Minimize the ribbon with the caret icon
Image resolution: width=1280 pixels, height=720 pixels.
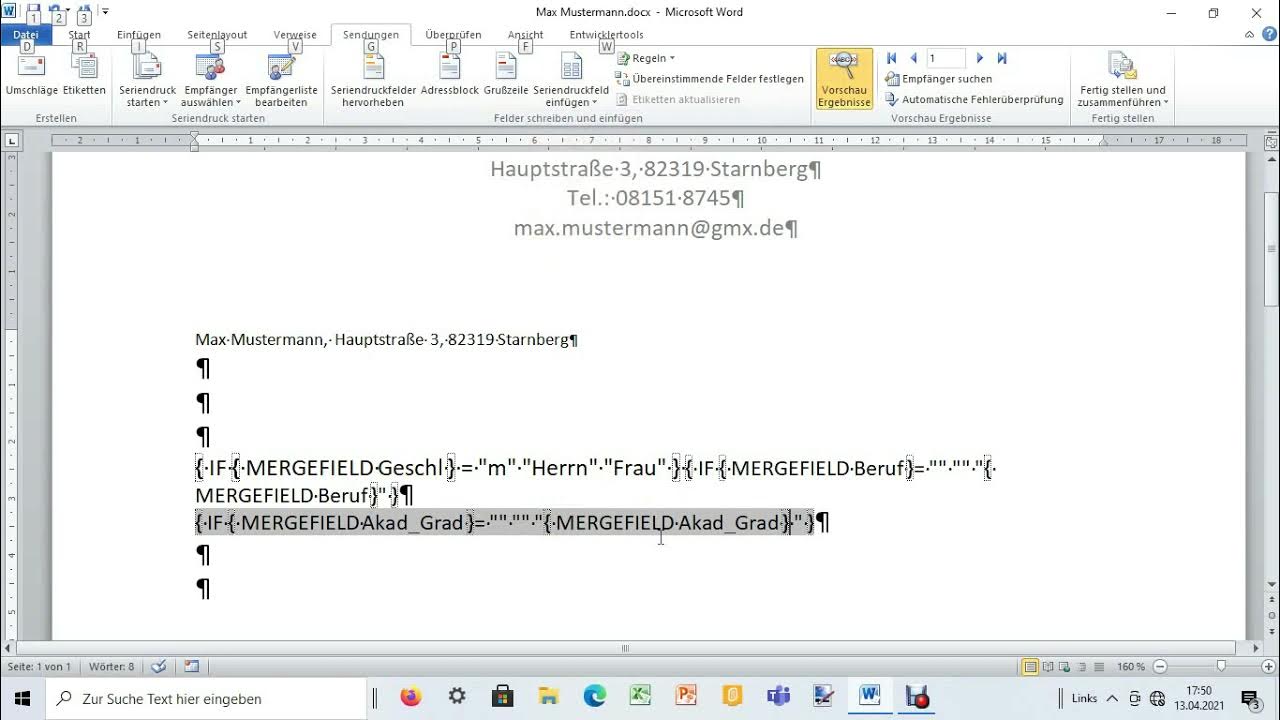point(1249,34)
